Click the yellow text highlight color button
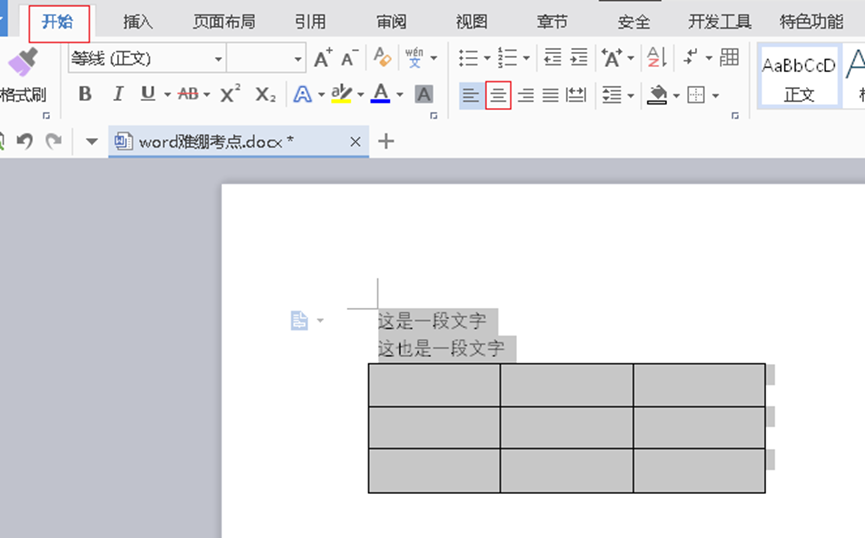The image size is (865, 538). (x=341, y=94)
